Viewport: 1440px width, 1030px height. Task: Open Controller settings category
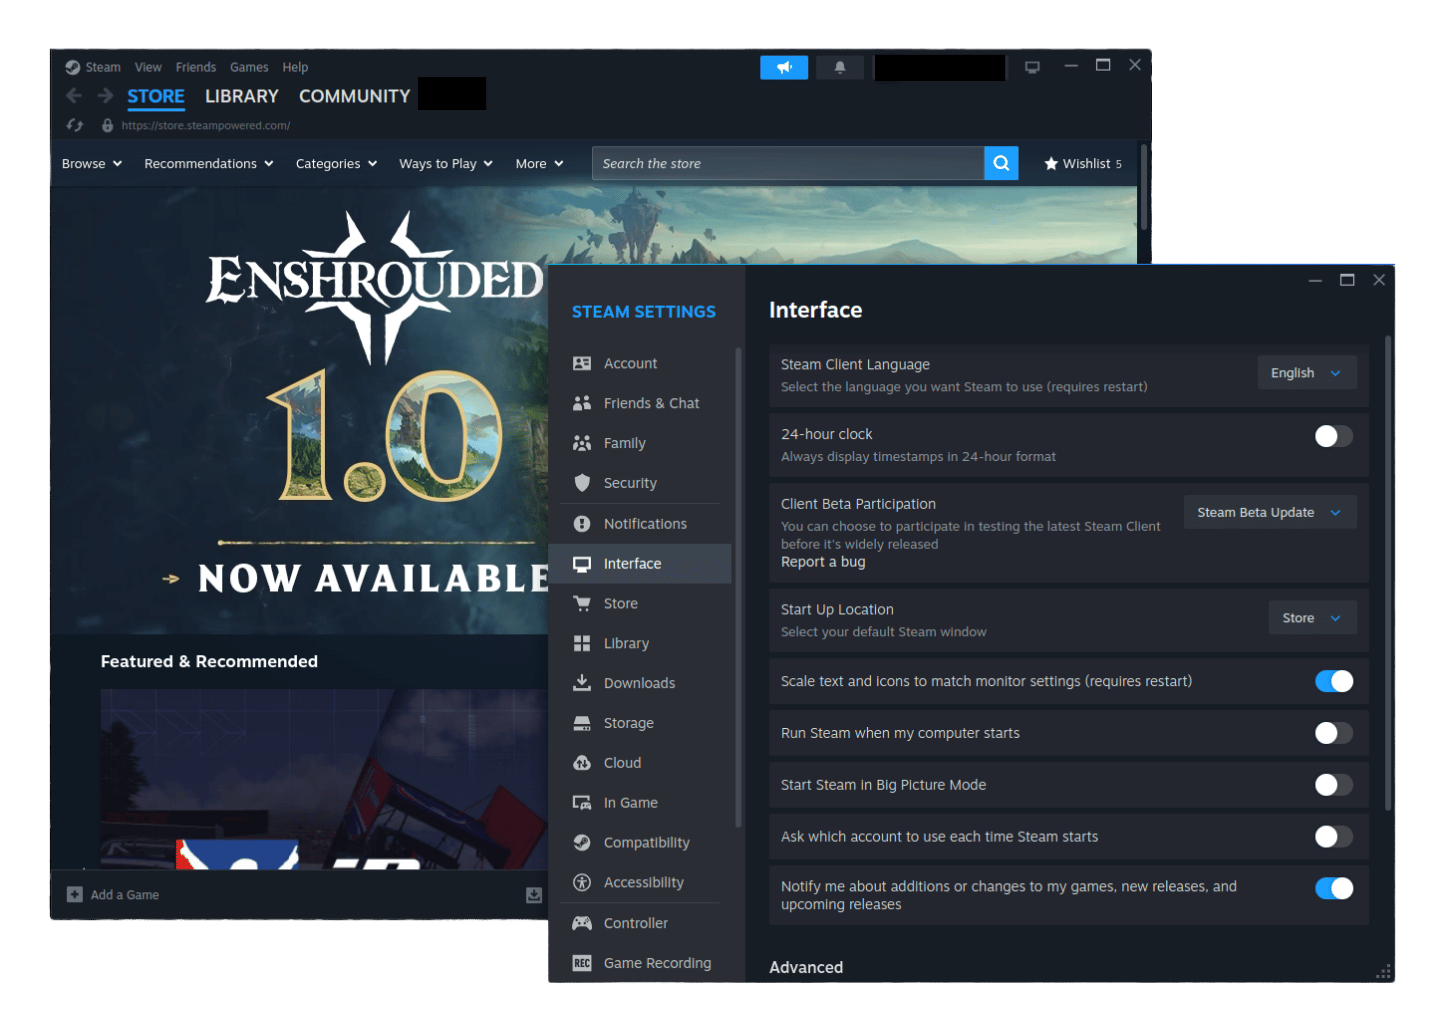pos(640,923)
